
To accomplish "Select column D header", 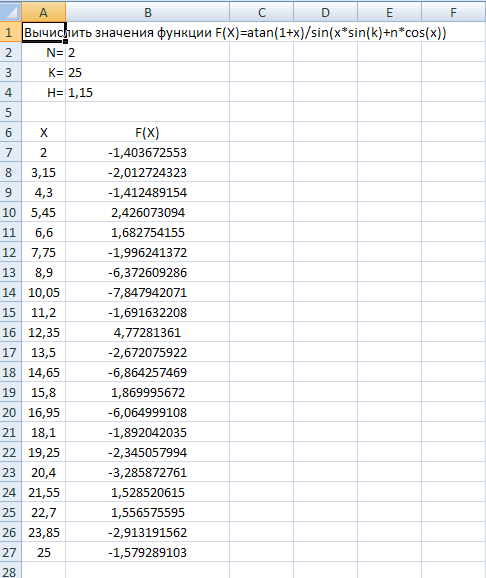I will coord(325,13).
